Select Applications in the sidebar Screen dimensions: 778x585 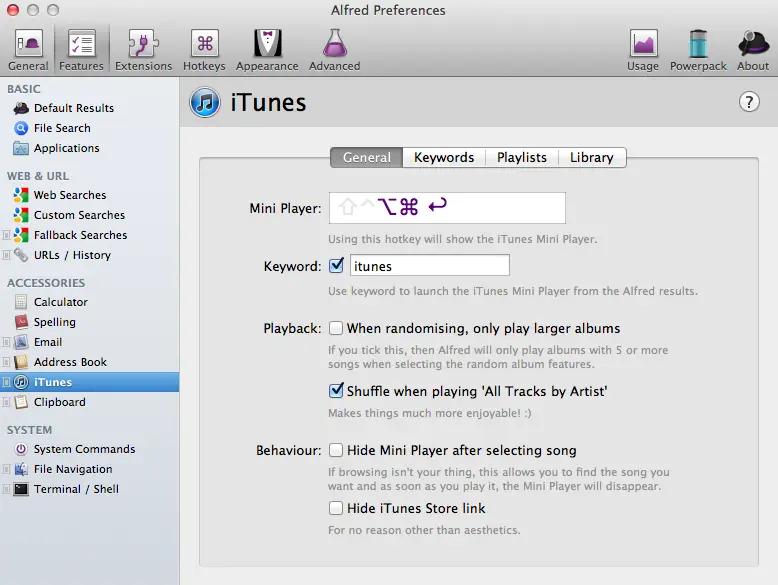[x=89, y=148]
